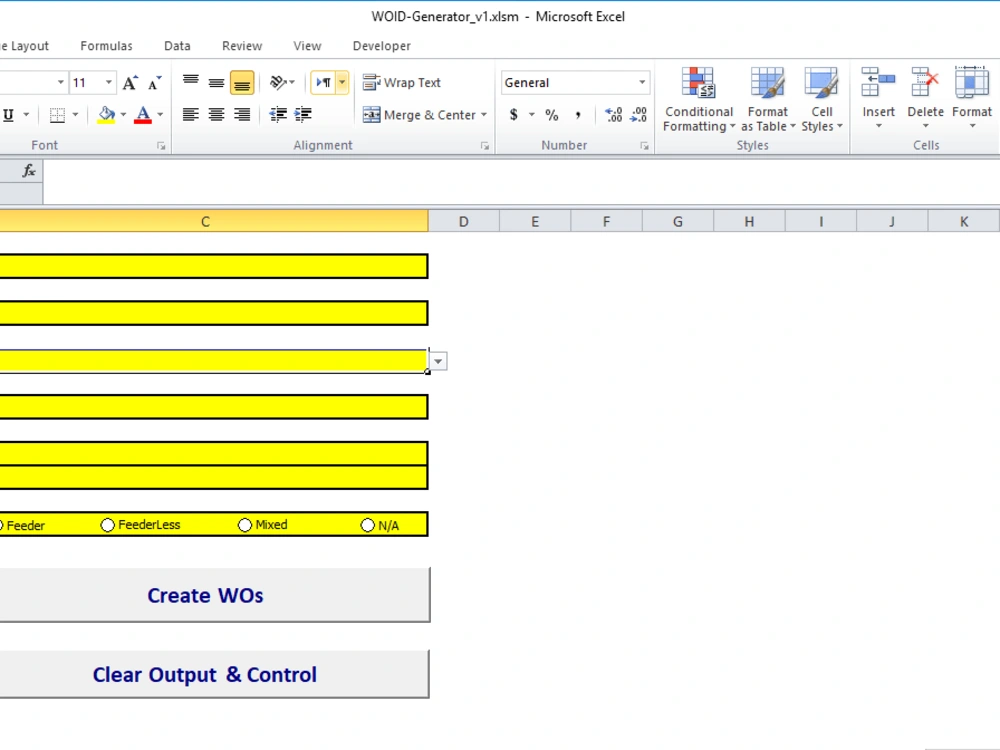Screen dimensions: 1000x750
Task: Open the Number Format dropdown showing General
Action: 639,82
